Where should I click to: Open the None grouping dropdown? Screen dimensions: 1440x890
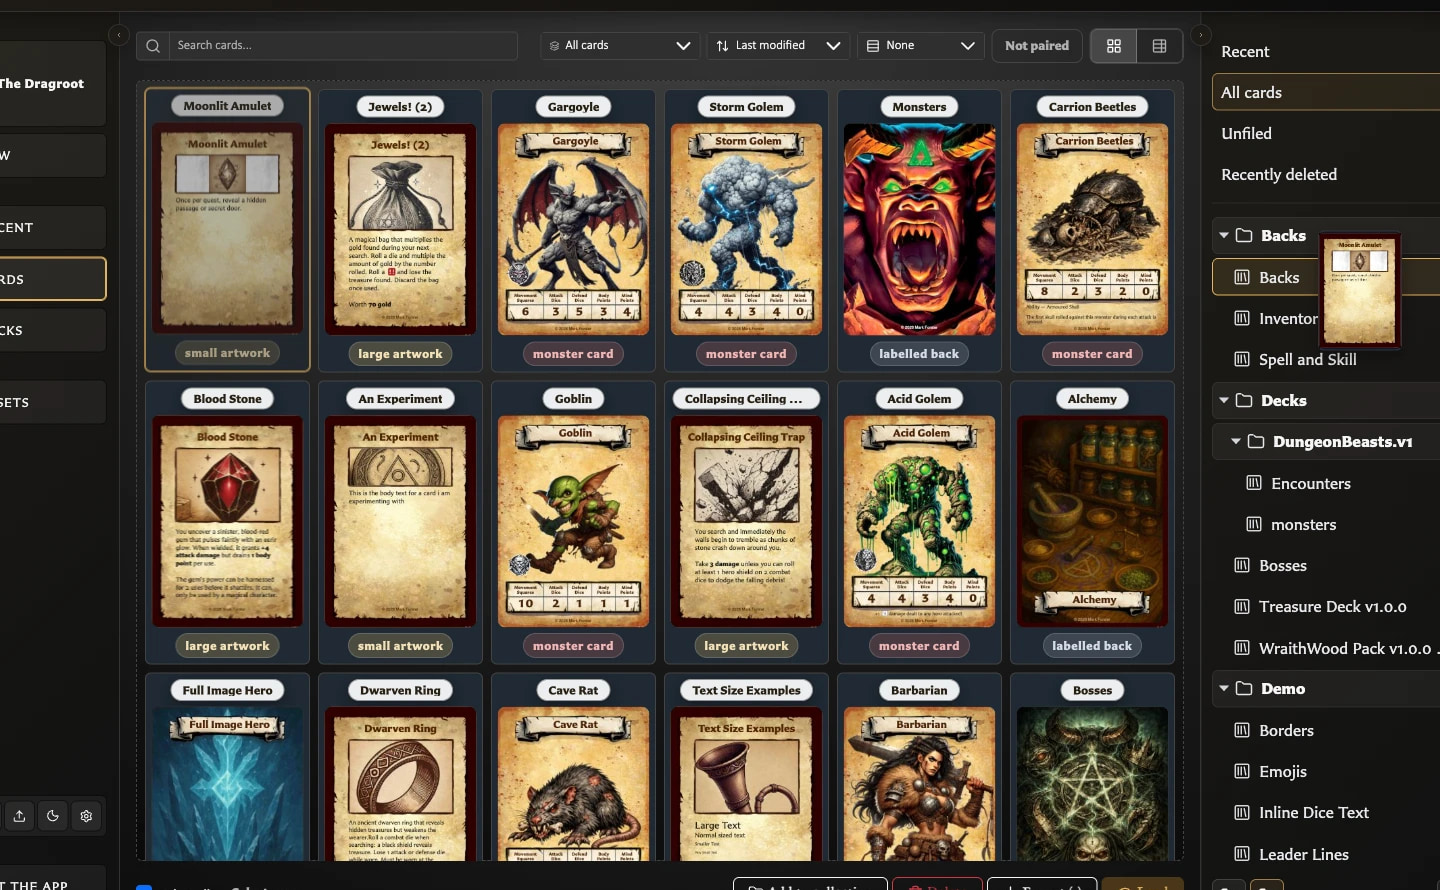click(x=921, y=46)
